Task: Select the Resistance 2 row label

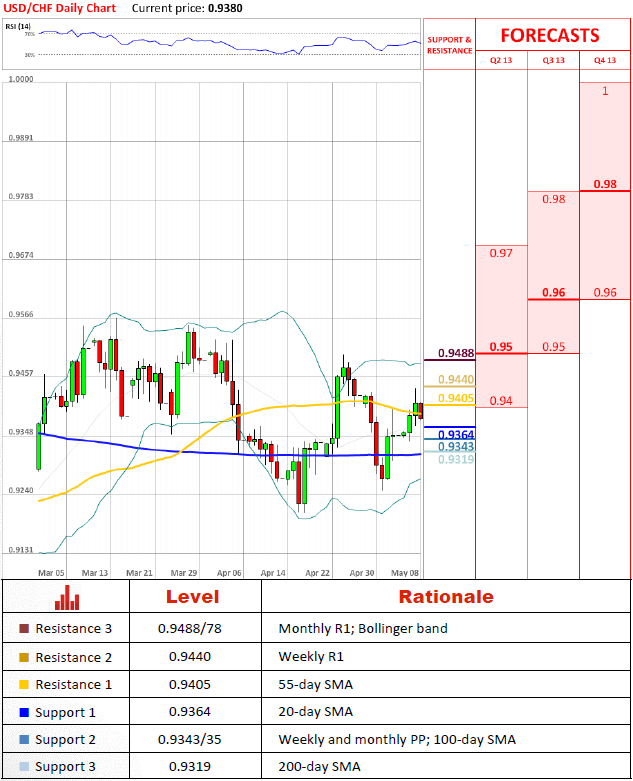Action: (74, 657)
